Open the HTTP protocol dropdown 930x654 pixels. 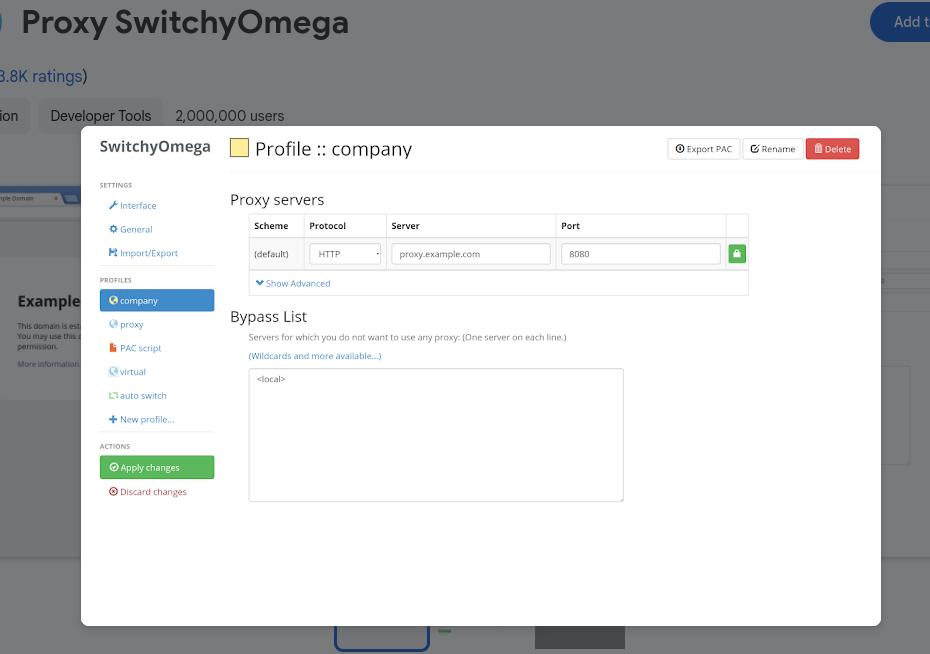[x=345, y=254]
